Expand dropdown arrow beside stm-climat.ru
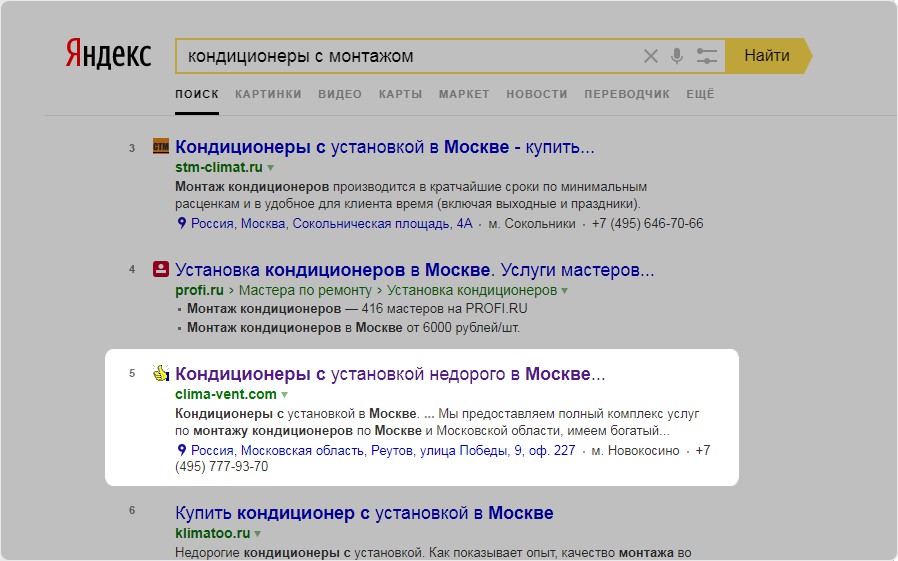 tap(271, 168)
